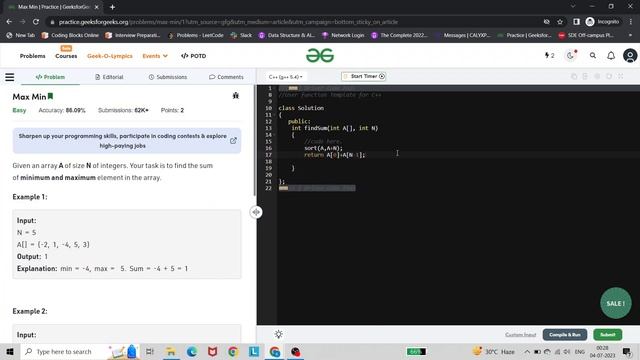Viewport: 640px width, 360px height.
Task: Toggle editor theme brightness icon
Action: pos(278,334)
